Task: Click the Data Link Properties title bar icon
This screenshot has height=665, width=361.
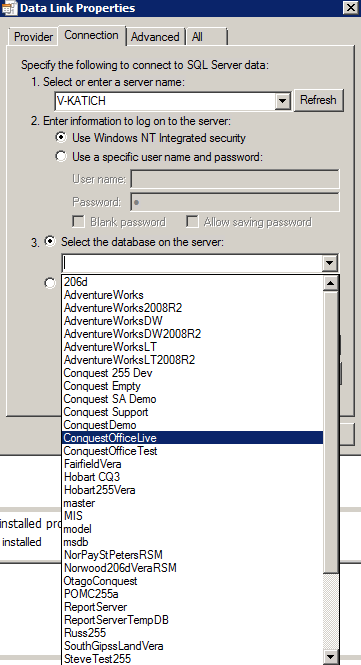Action: (9, 8)
